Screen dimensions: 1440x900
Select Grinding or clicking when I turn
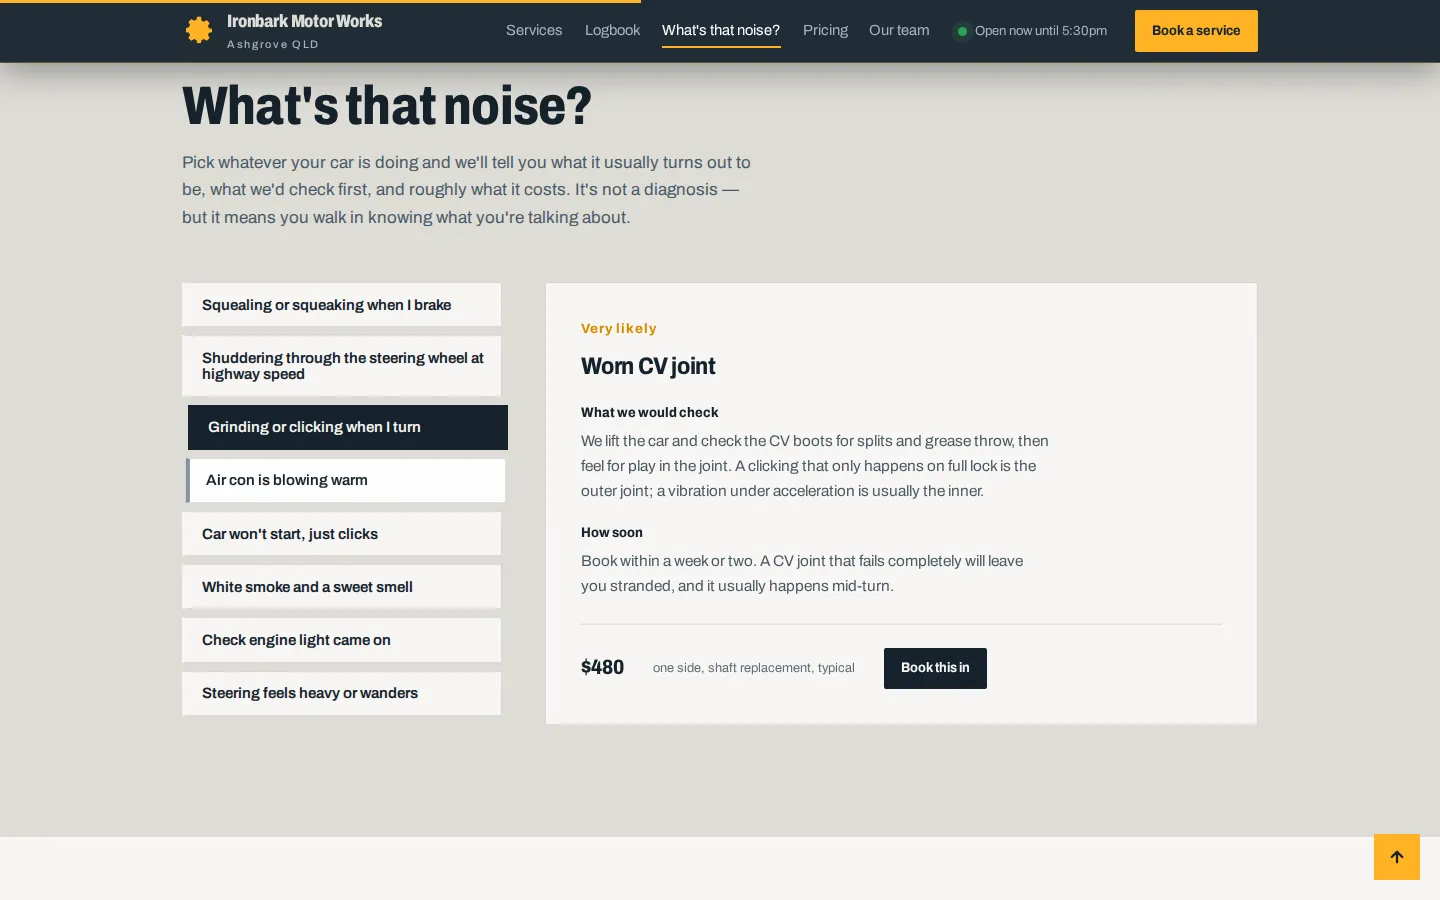[348, 427]
